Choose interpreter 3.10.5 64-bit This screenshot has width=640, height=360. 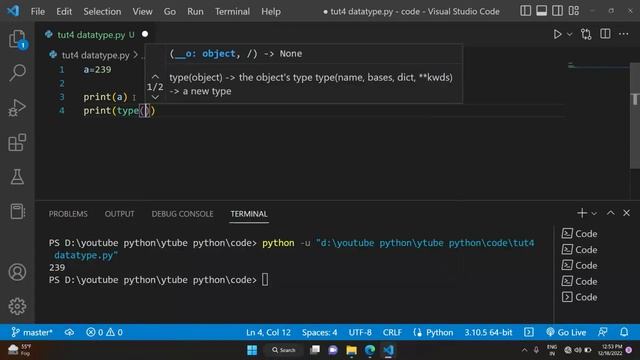pyautogui.click(x=488, y=332)
